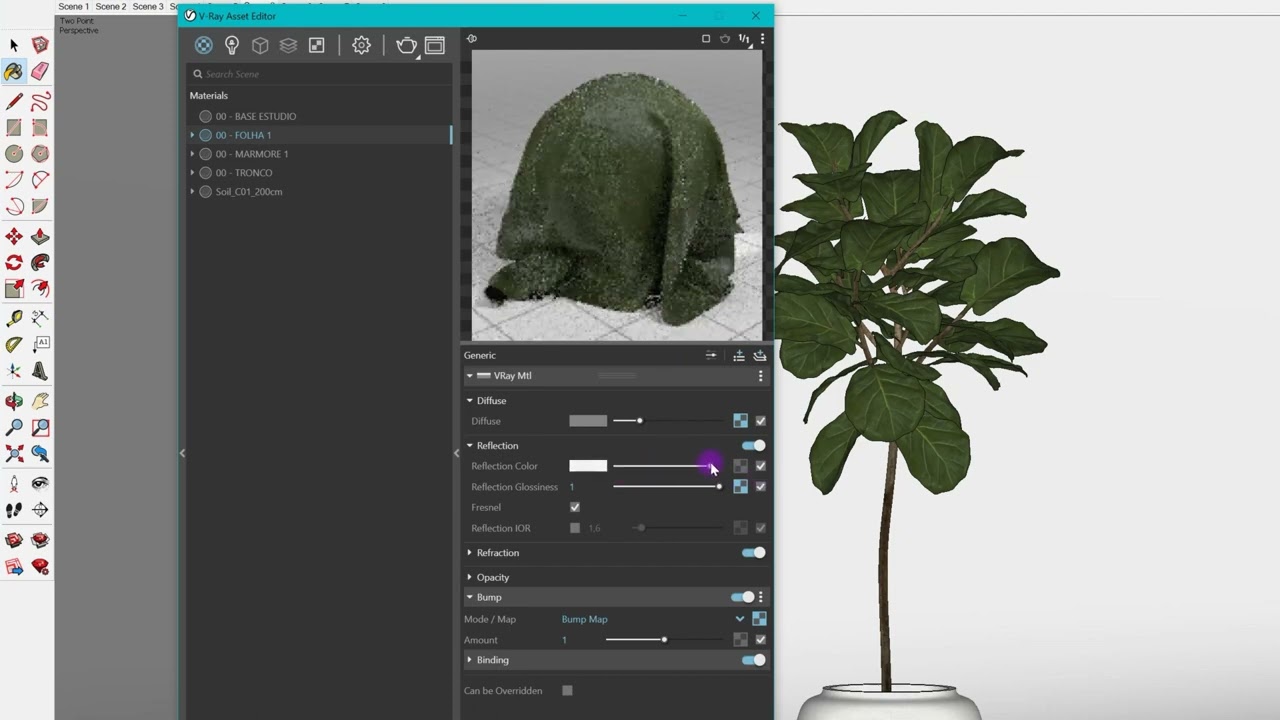Screen dimensions: 1280x720
Task: Click the Reflection Glossiness texture map slot
Action: click(740, 487)
